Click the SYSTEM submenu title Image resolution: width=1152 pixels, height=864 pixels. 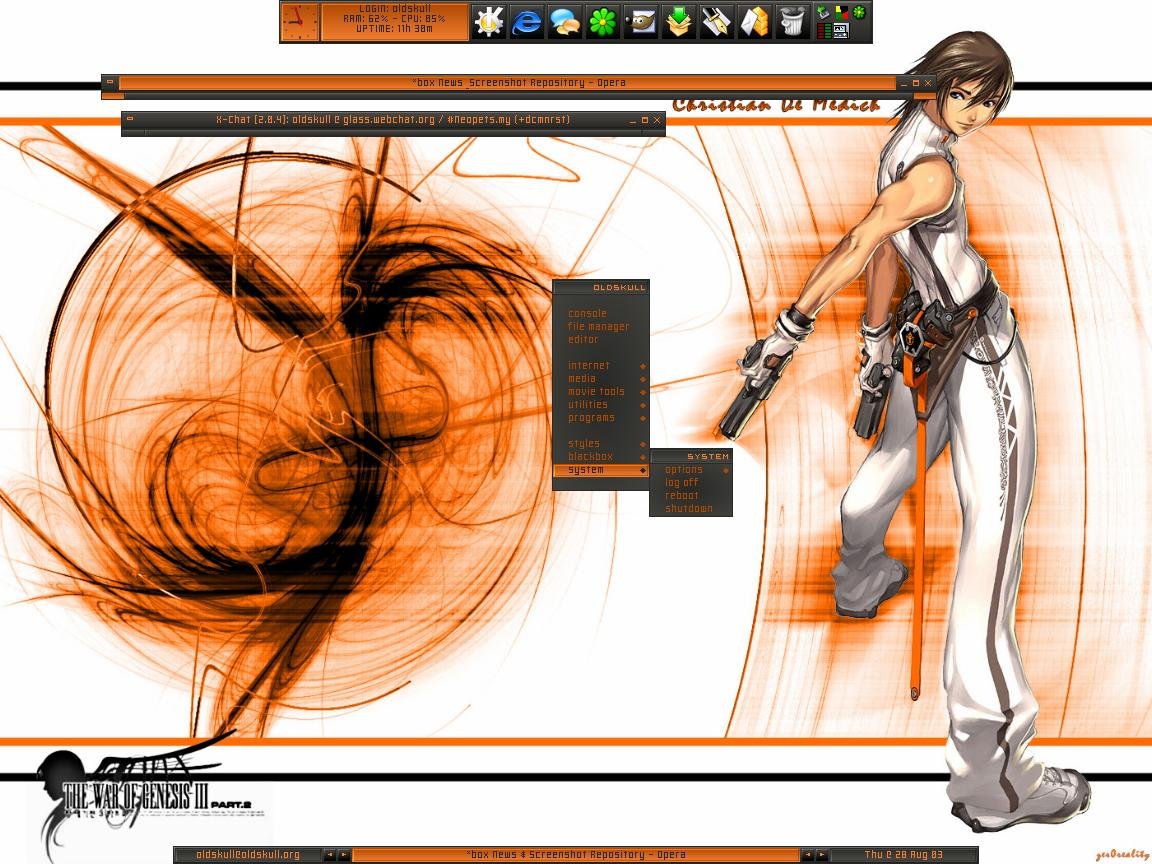tap(691, 456)
